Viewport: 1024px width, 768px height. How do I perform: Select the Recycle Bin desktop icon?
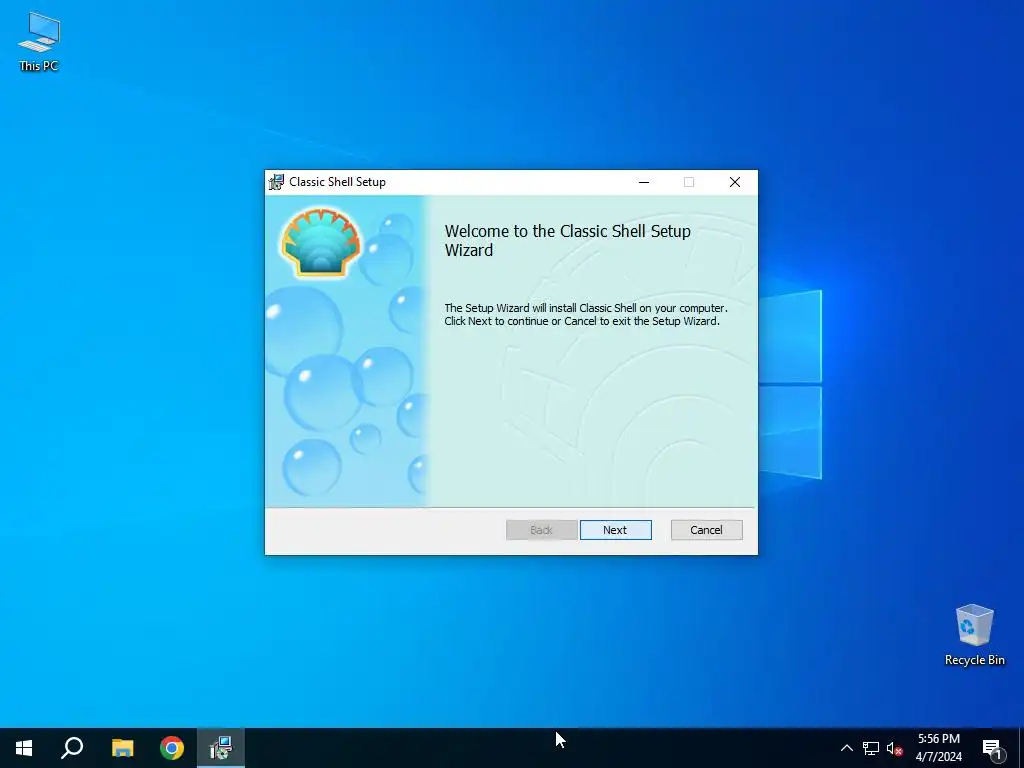coord(974,635)
